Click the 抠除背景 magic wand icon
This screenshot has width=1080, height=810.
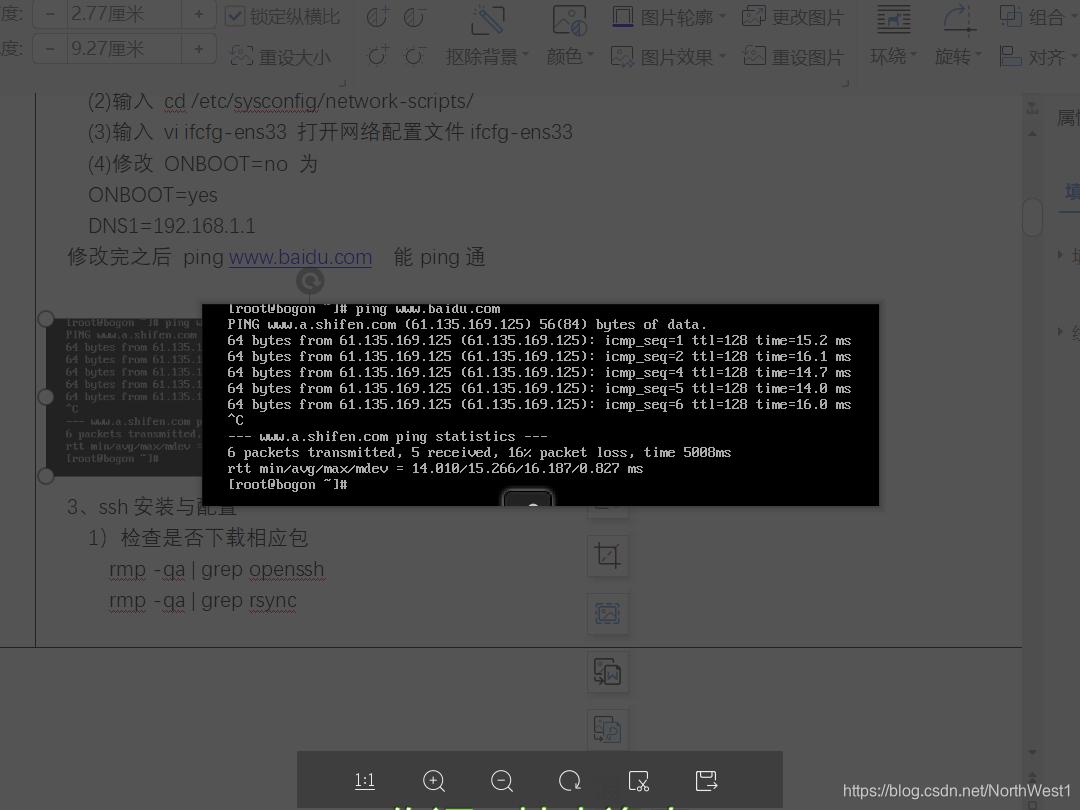(x=488, y=19)
